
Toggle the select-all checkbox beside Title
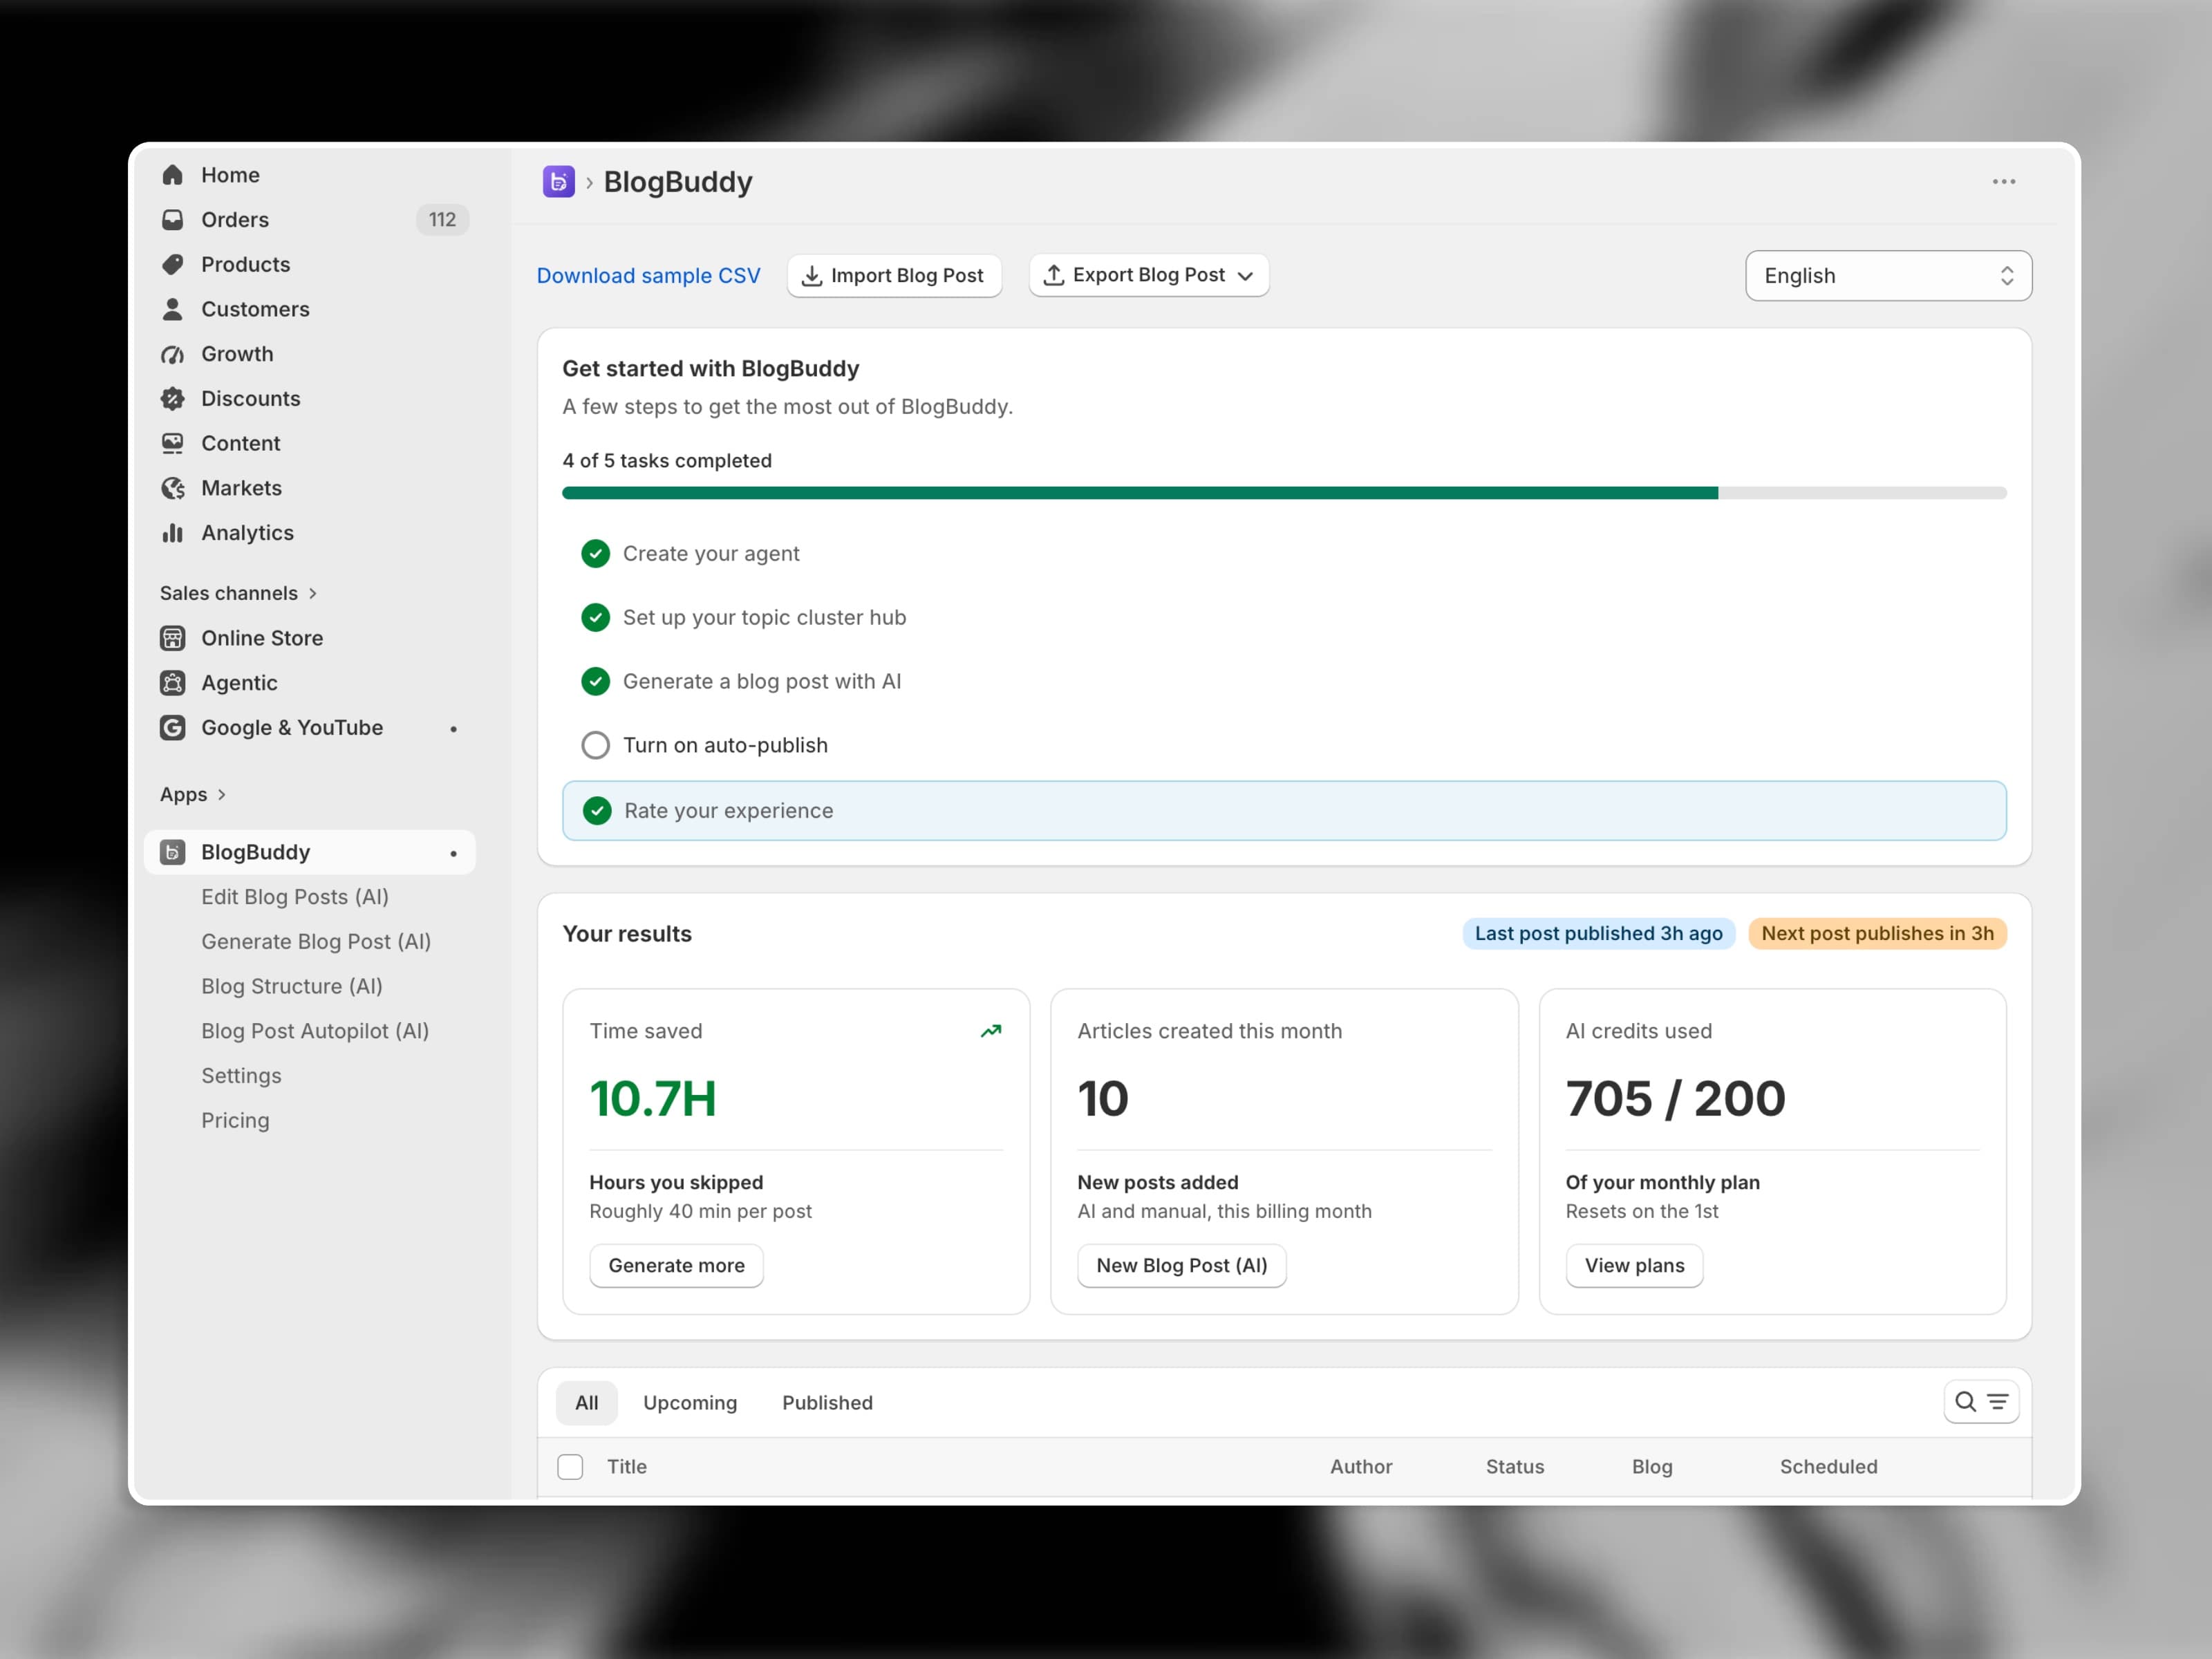(570, 1467)
